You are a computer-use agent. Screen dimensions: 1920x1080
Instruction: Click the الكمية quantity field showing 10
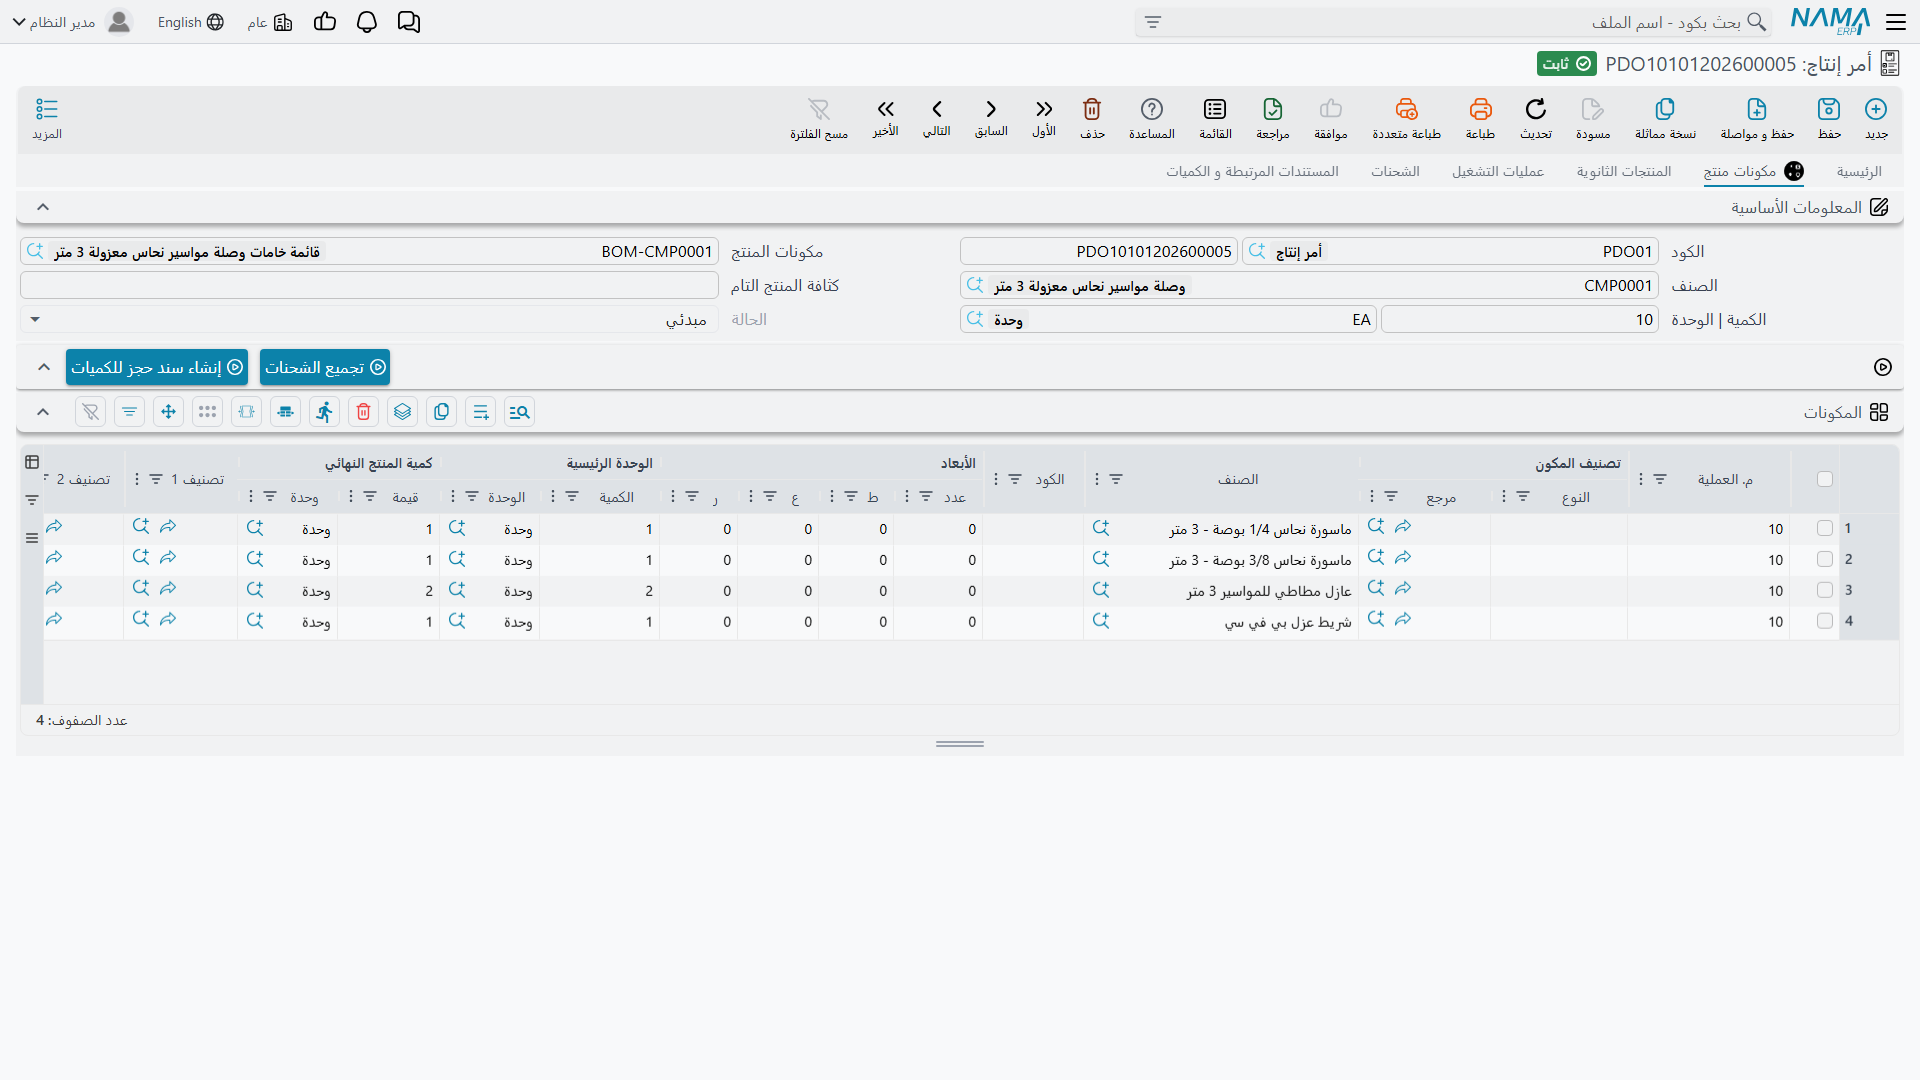(1520, 320)
